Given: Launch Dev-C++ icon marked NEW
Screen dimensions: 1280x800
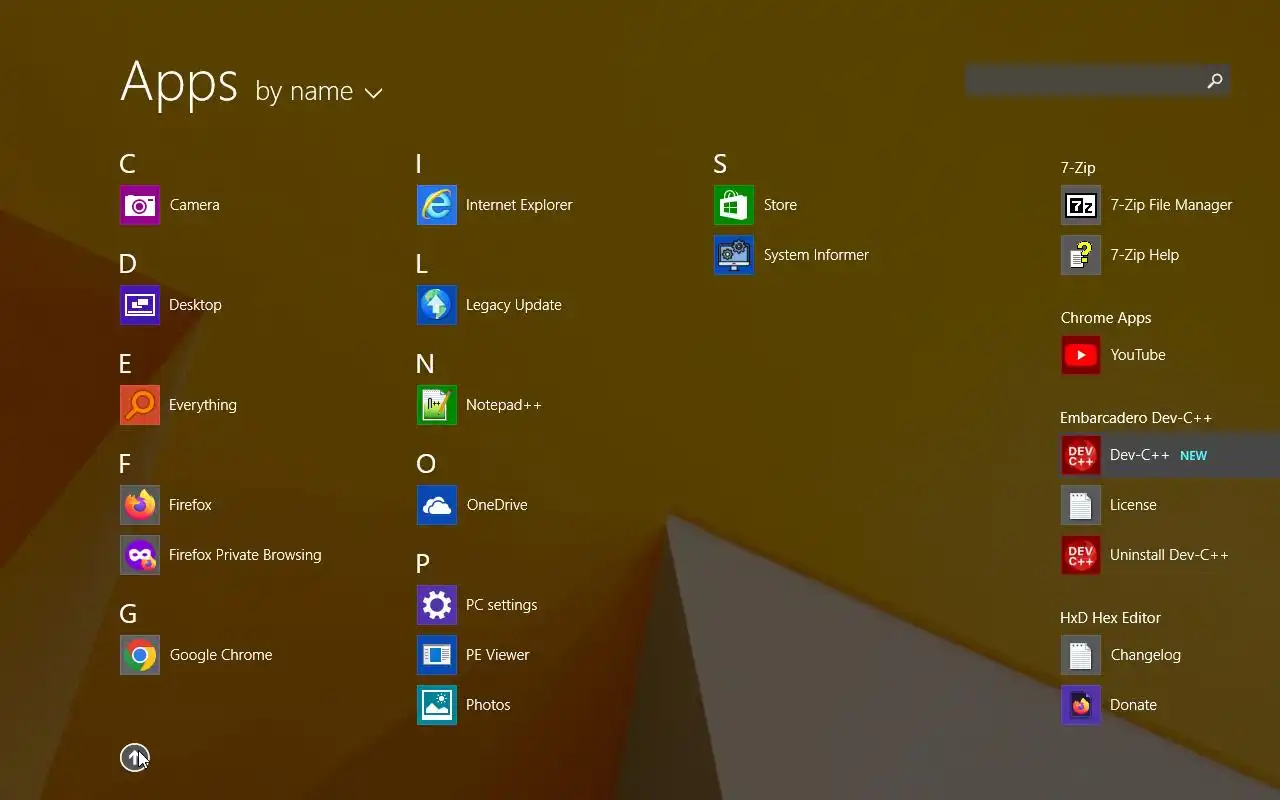Looking at the screenshot, I should [1081, 455].
